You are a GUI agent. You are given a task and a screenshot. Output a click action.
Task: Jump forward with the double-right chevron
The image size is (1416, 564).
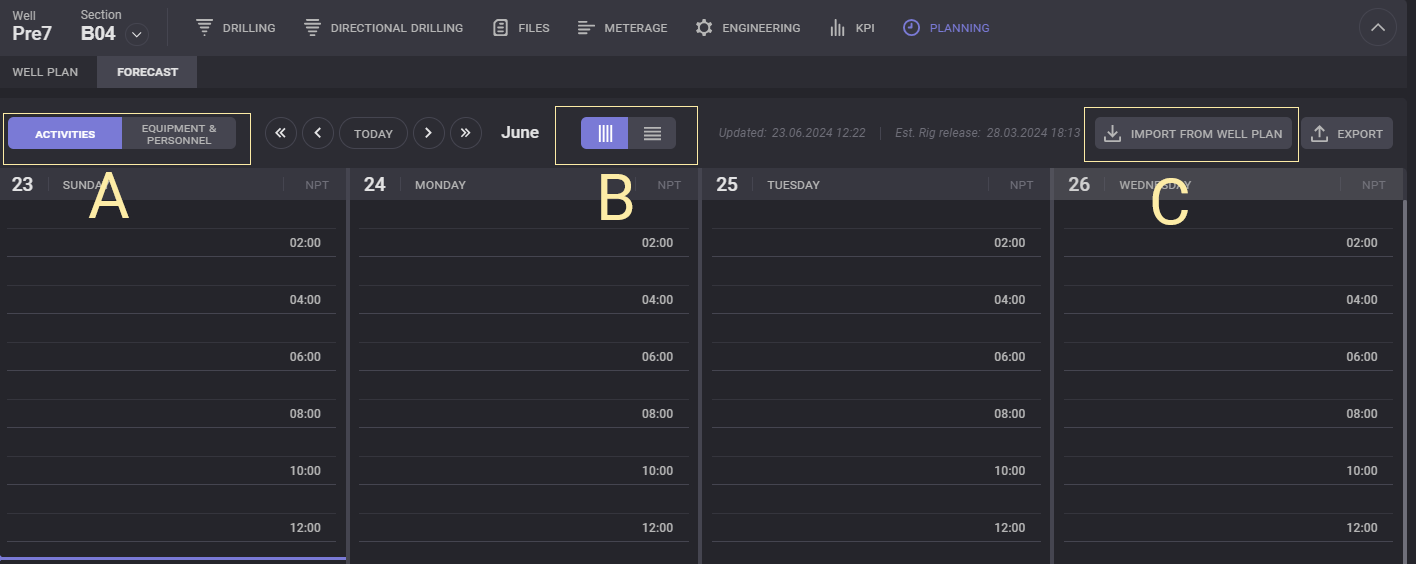(x=465, y=133)
